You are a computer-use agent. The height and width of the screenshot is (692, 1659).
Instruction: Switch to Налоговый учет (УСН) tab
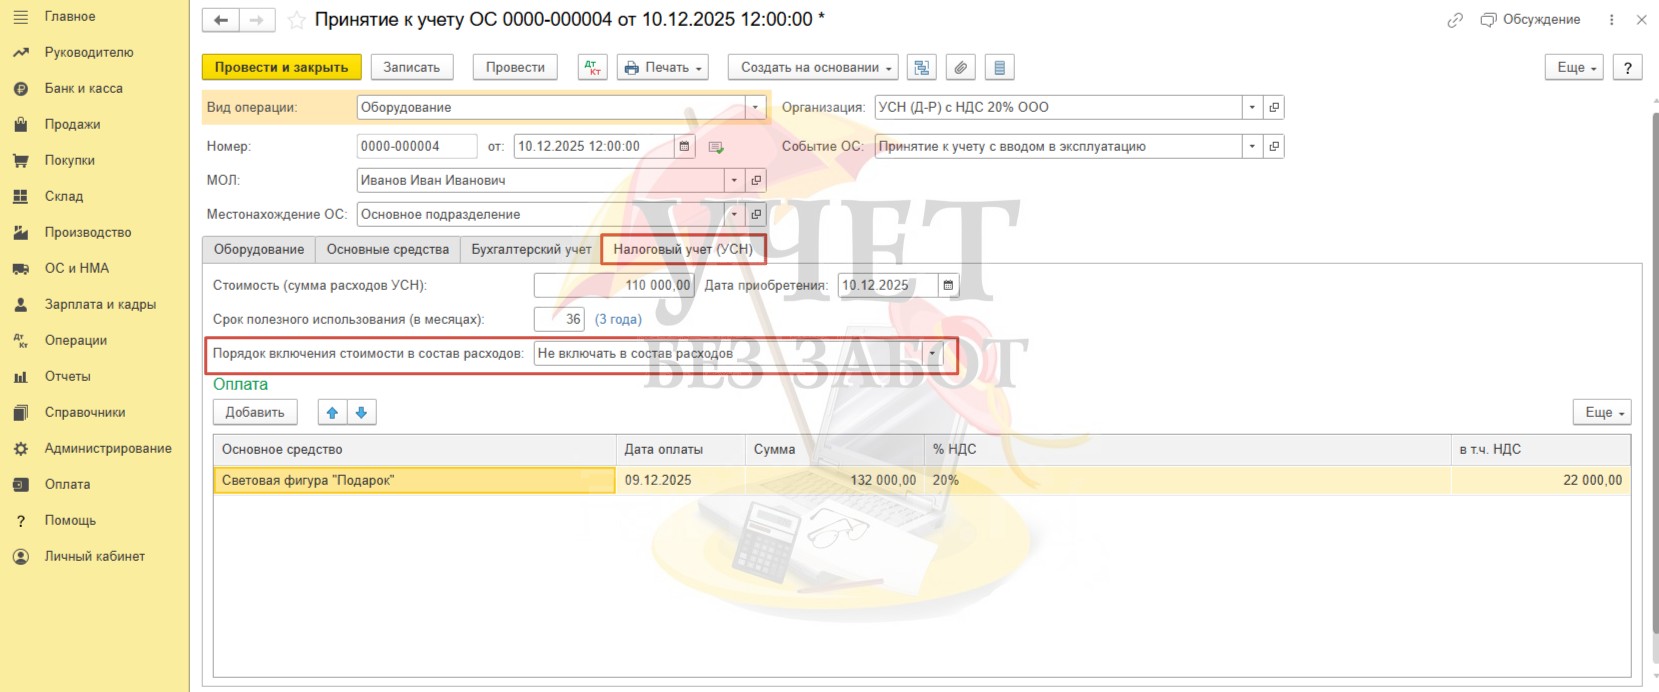point(683,249)
